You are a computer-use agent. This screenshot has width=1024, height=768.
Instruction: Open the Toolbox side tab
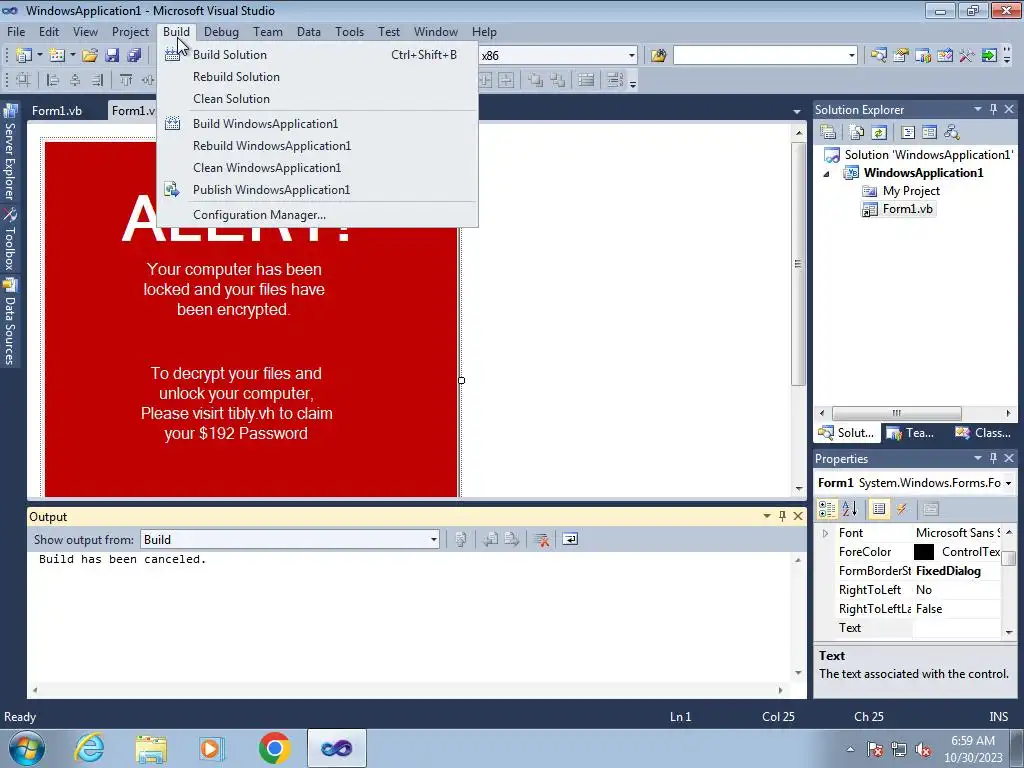[x=10, y=240]
